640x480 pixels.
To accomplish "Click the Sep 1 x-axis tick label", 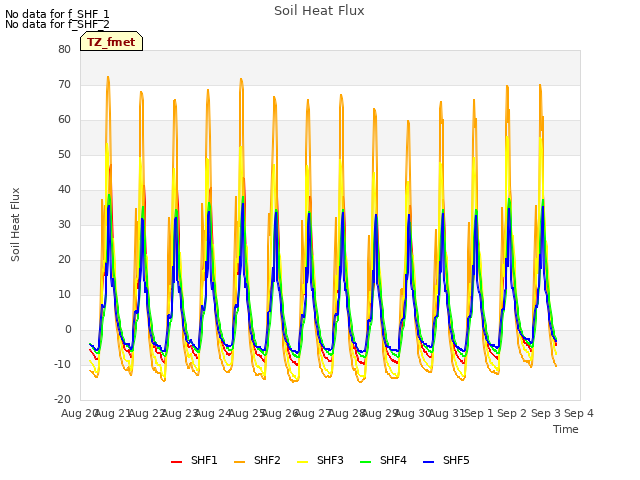I will click(x=479, y=413).
